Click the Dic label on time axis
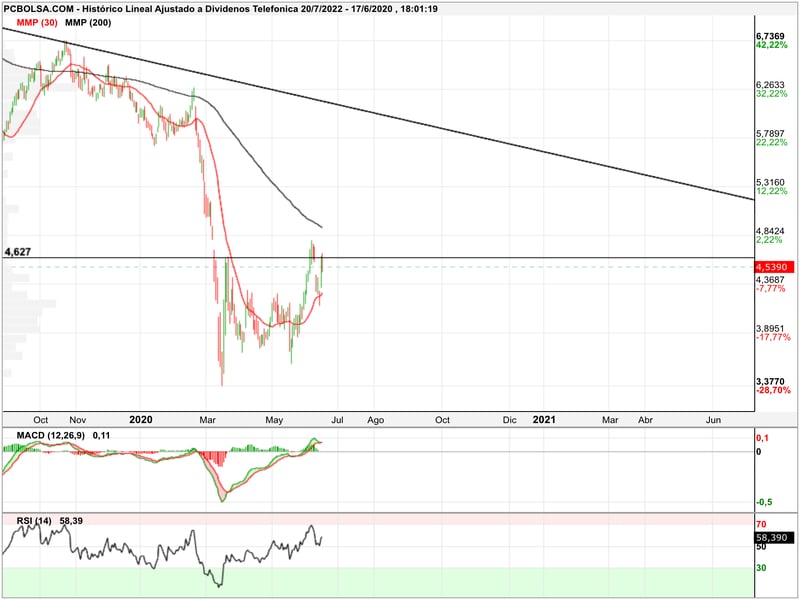 pos(510,420)
